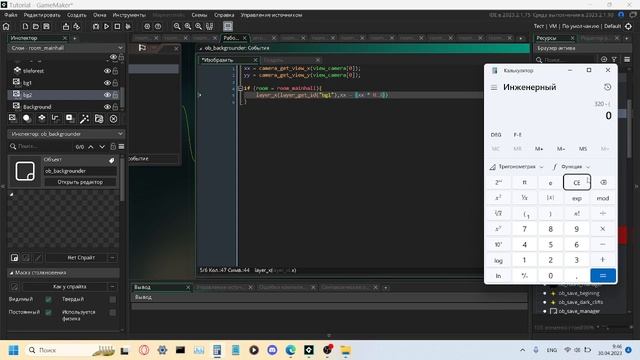Screen dimensions: 640x360
Task: Hide the Background layer with its eye icon
Action: click(x=107, y=107)
